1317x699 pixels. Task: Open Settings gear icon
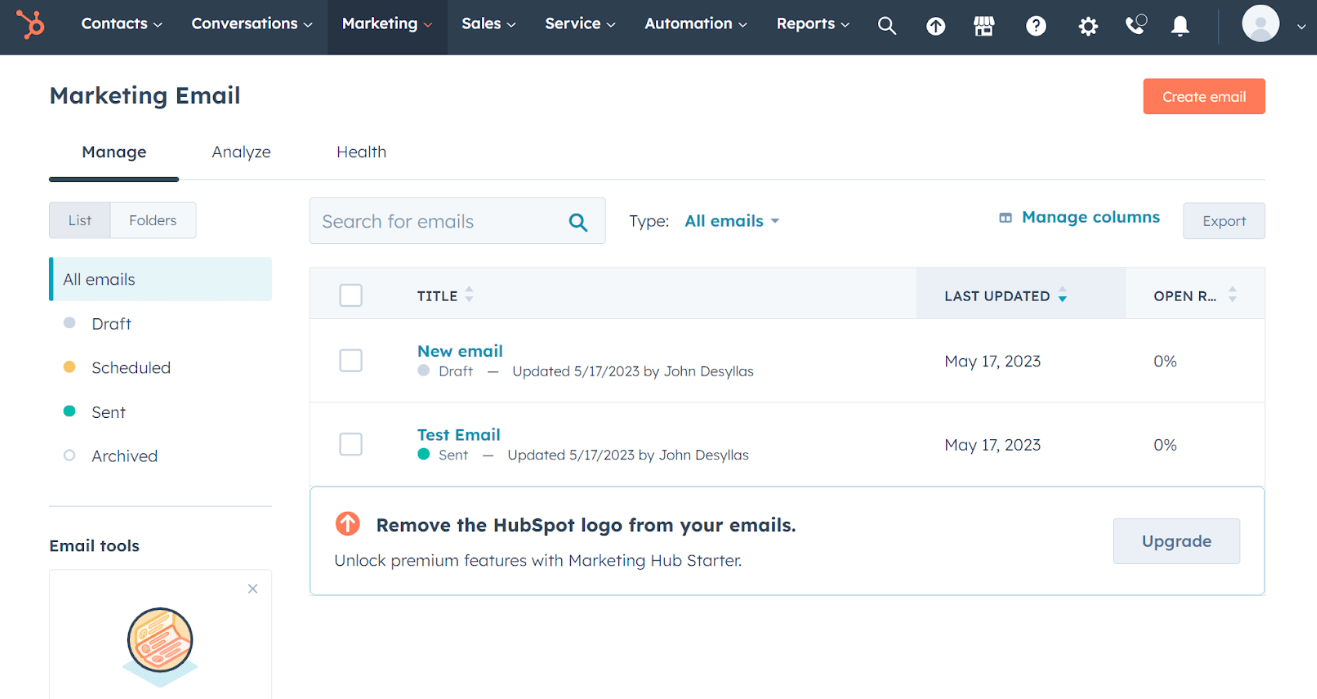coord(1088,27)
